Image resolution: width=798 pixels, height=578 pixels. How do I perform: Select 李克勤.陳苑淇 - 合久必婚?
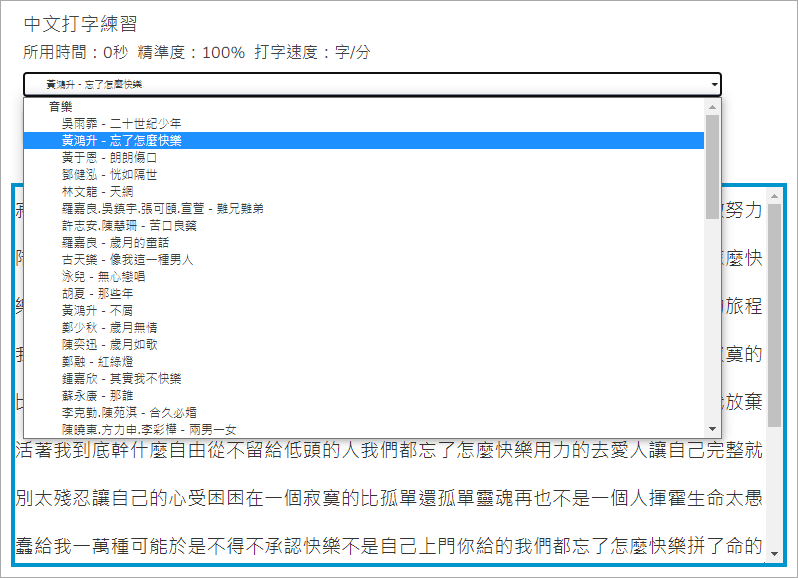pyautogui.click(x=364, y=413)
